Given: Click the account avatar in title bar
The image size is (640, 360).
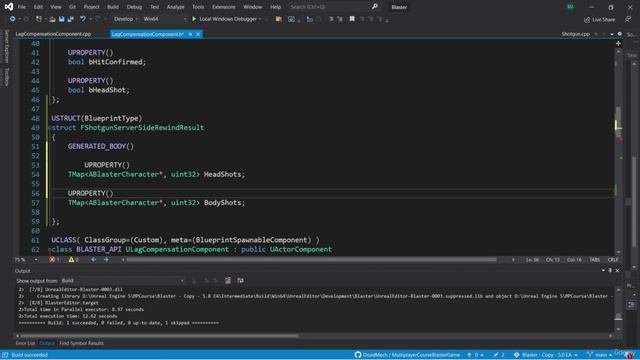Looking at the screenshot, I should [x=570, y=7].
